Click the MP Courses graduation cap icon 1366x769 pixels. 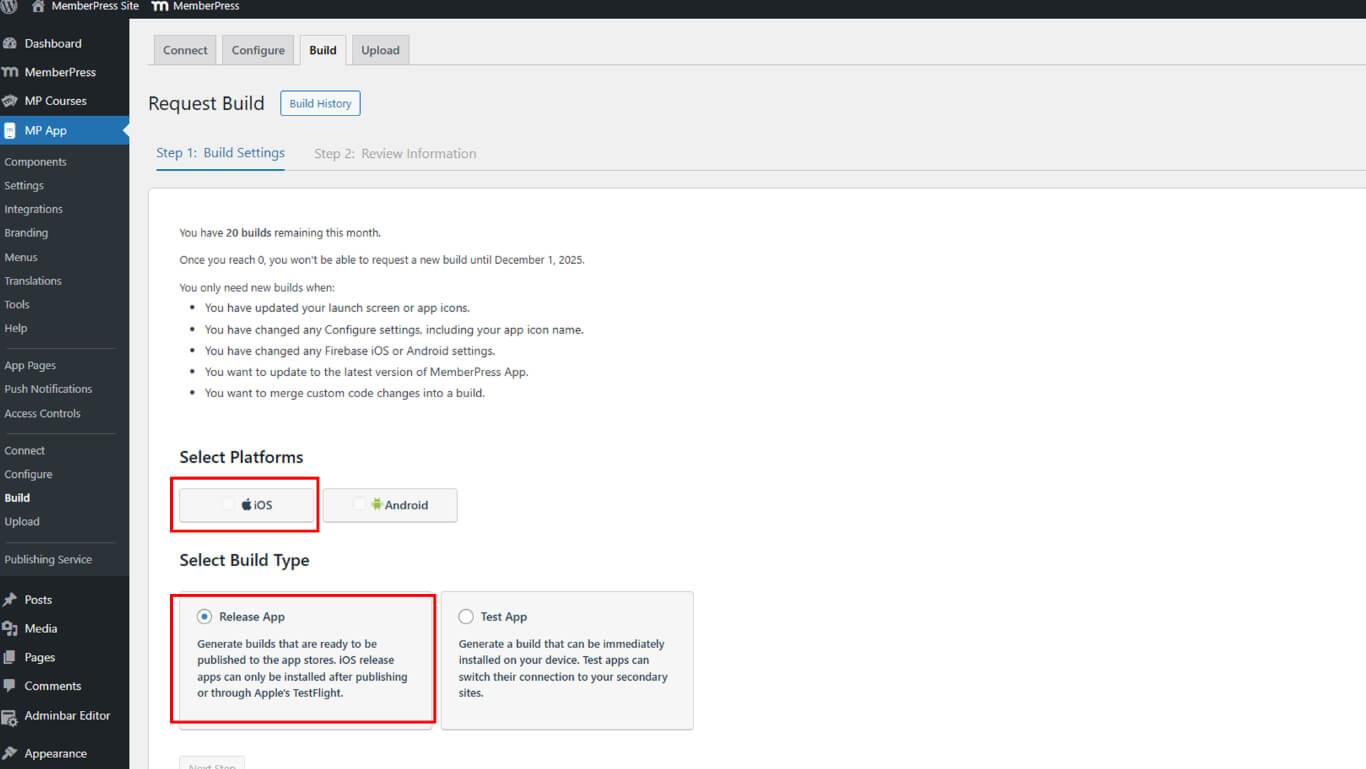(x=10, y=101)
